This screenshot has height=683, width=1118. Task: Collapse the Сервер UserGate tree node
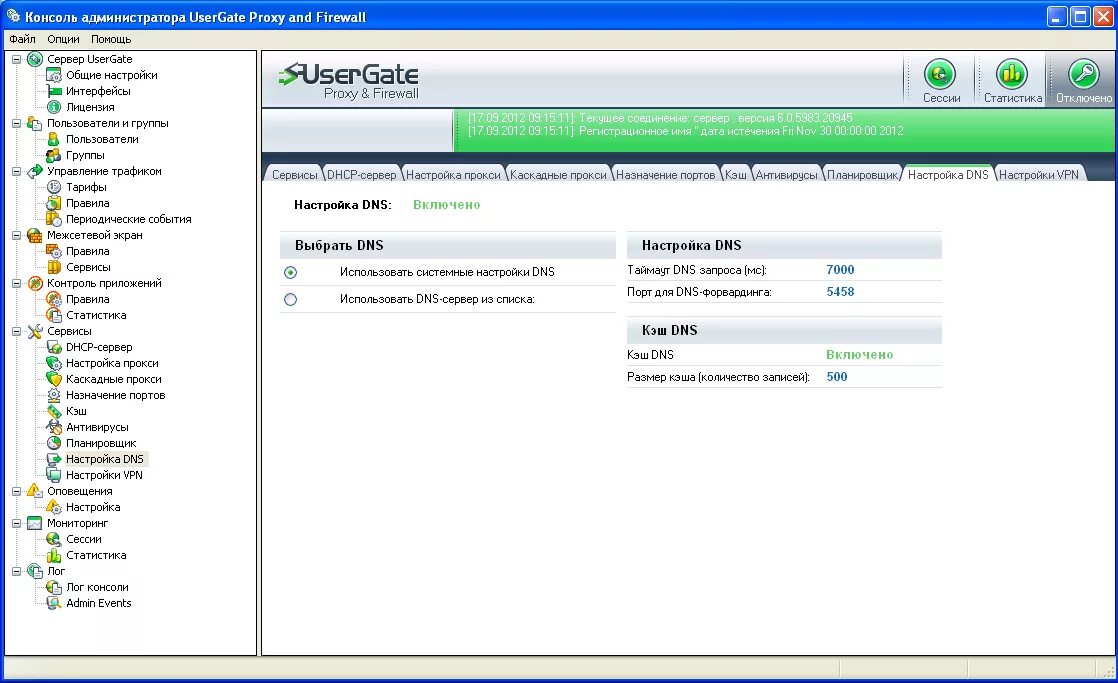coord(16,59)
